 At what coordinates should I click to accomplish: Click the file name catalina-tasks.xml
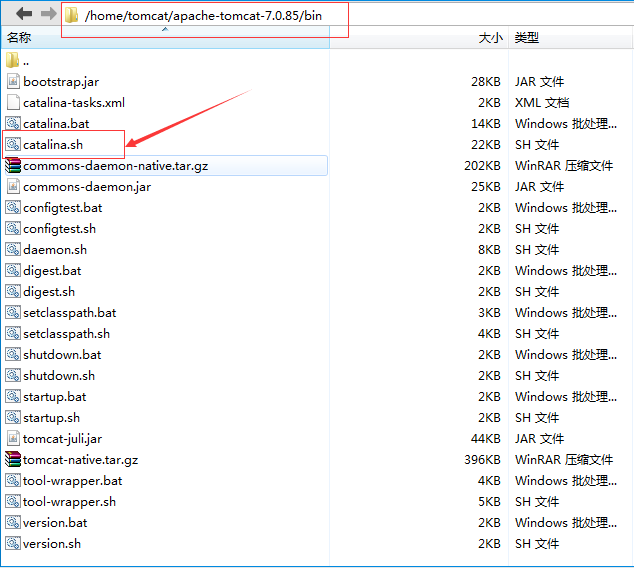pyautogui.click(x=74, y=103)
